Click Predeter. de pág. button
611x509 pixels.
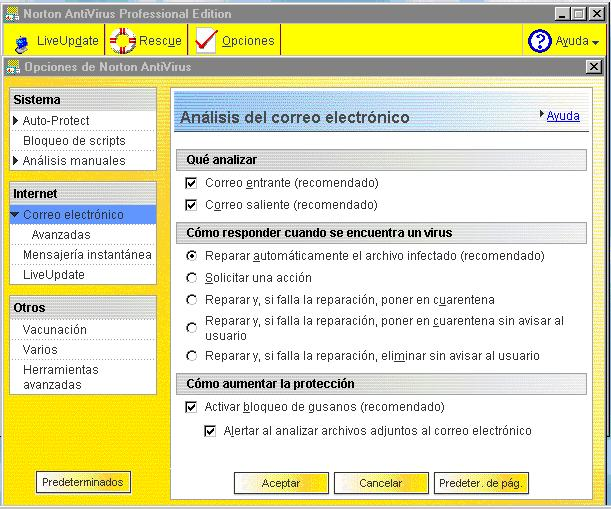pos(481,483)
